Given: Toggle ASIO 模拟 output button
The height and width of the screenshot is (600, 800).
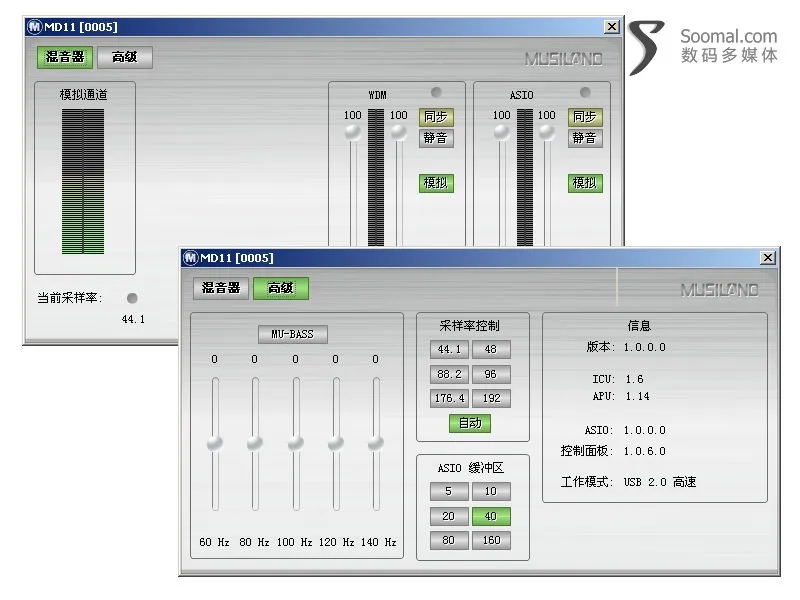Looking at the screenshot, I should [x=585, y=183].
